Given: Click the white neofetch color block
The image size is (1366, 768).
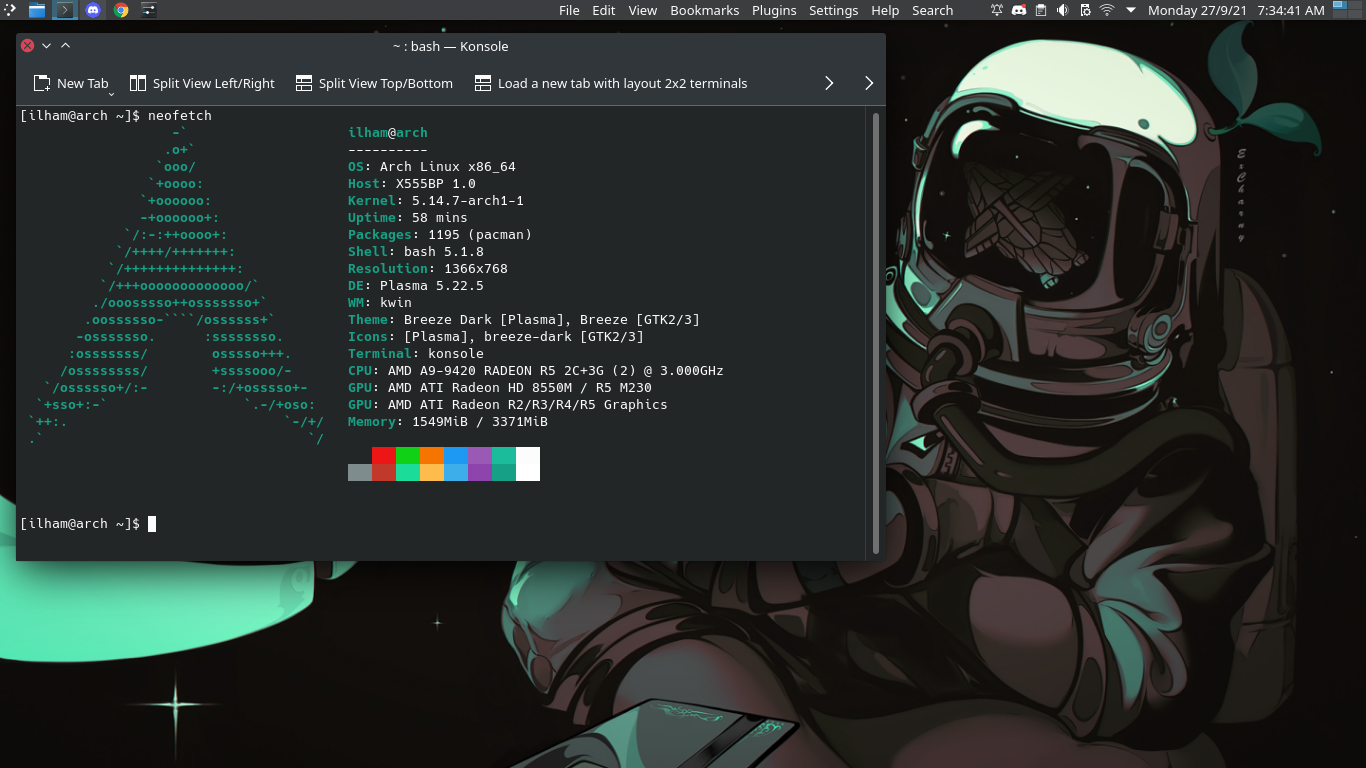Looking at the screenshot, I should click(x=528, y=464).
